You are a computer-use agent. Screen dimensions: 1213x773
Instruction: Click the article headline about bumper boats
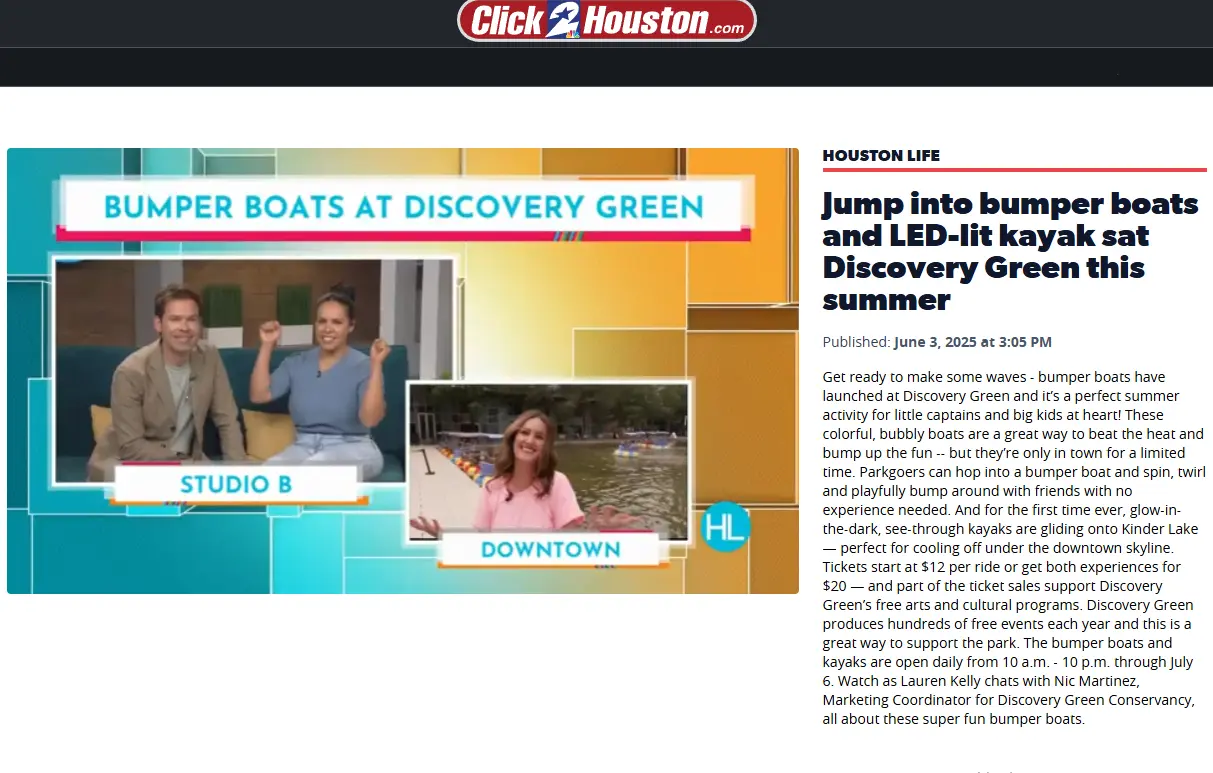(x=1010, y=251)
